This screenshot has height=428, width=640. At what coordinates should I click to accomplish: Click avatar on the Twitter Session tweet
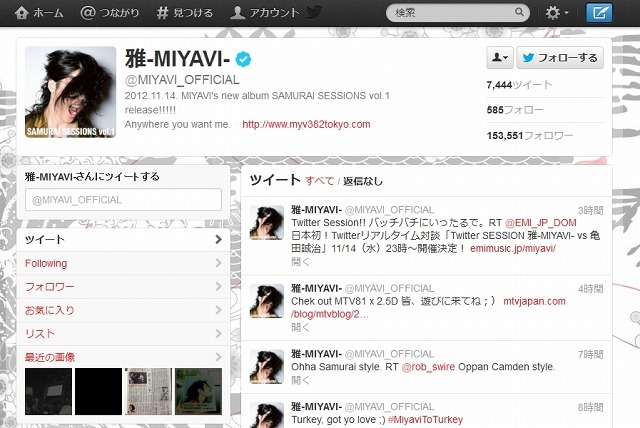[x=267, y=222]
